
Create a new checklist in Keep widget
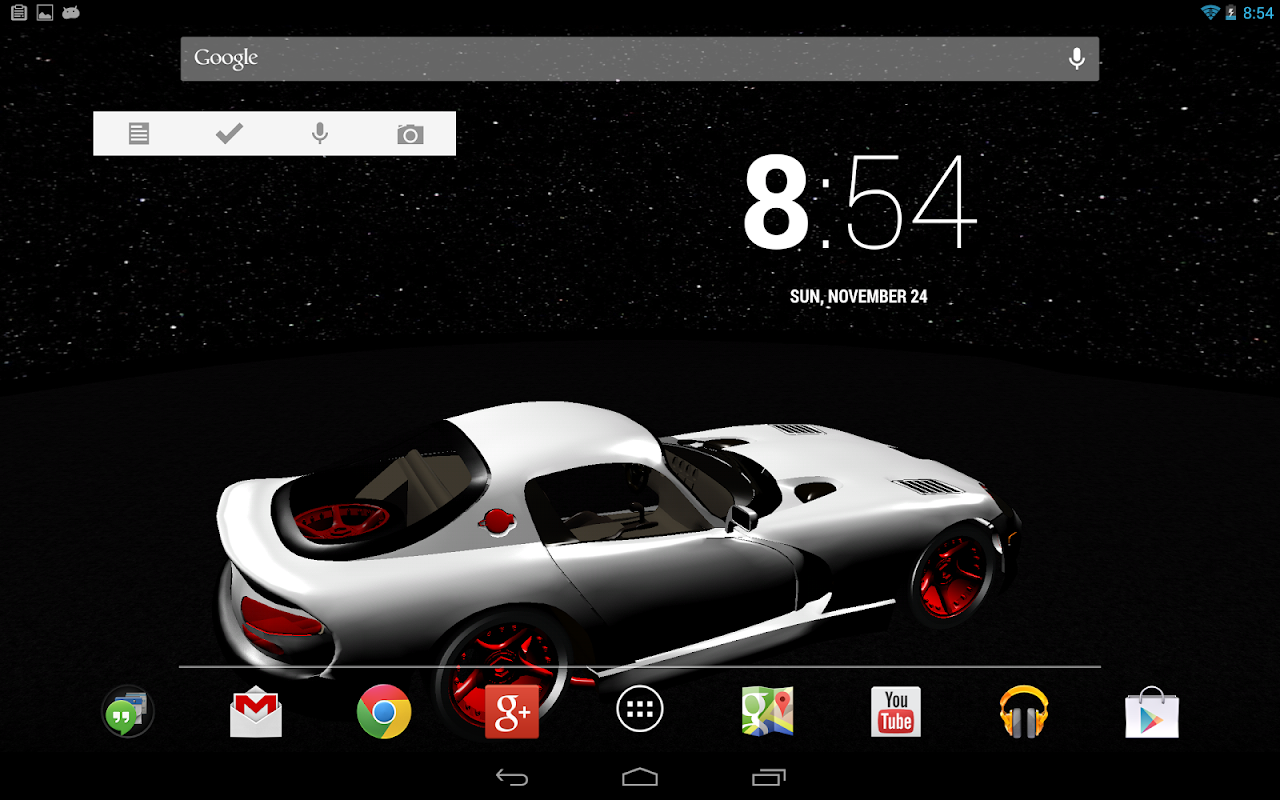pyautogui.click(x=229, y=133)
